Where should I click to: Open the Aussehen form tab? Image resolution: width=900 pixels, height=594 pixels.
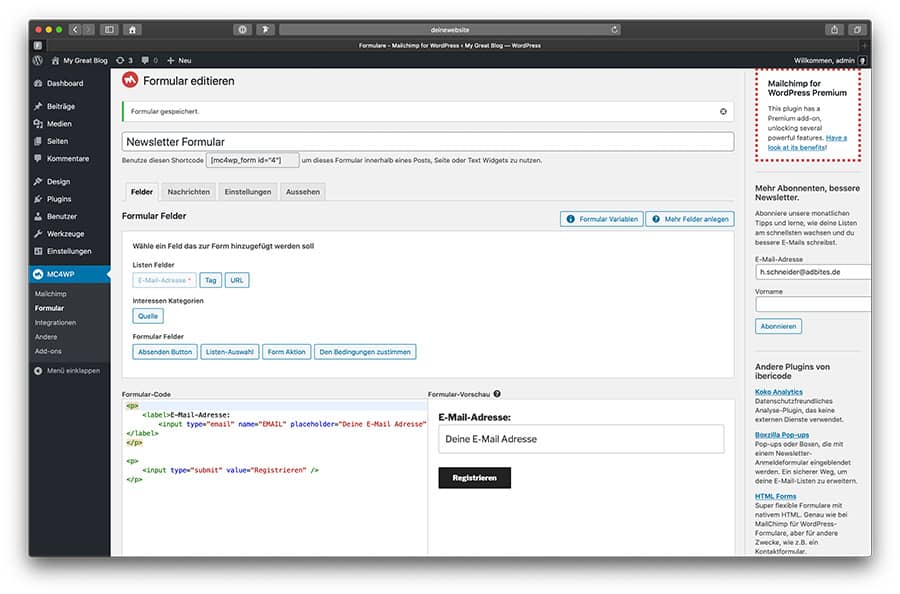pyautogui.click(x=303, y=191)
